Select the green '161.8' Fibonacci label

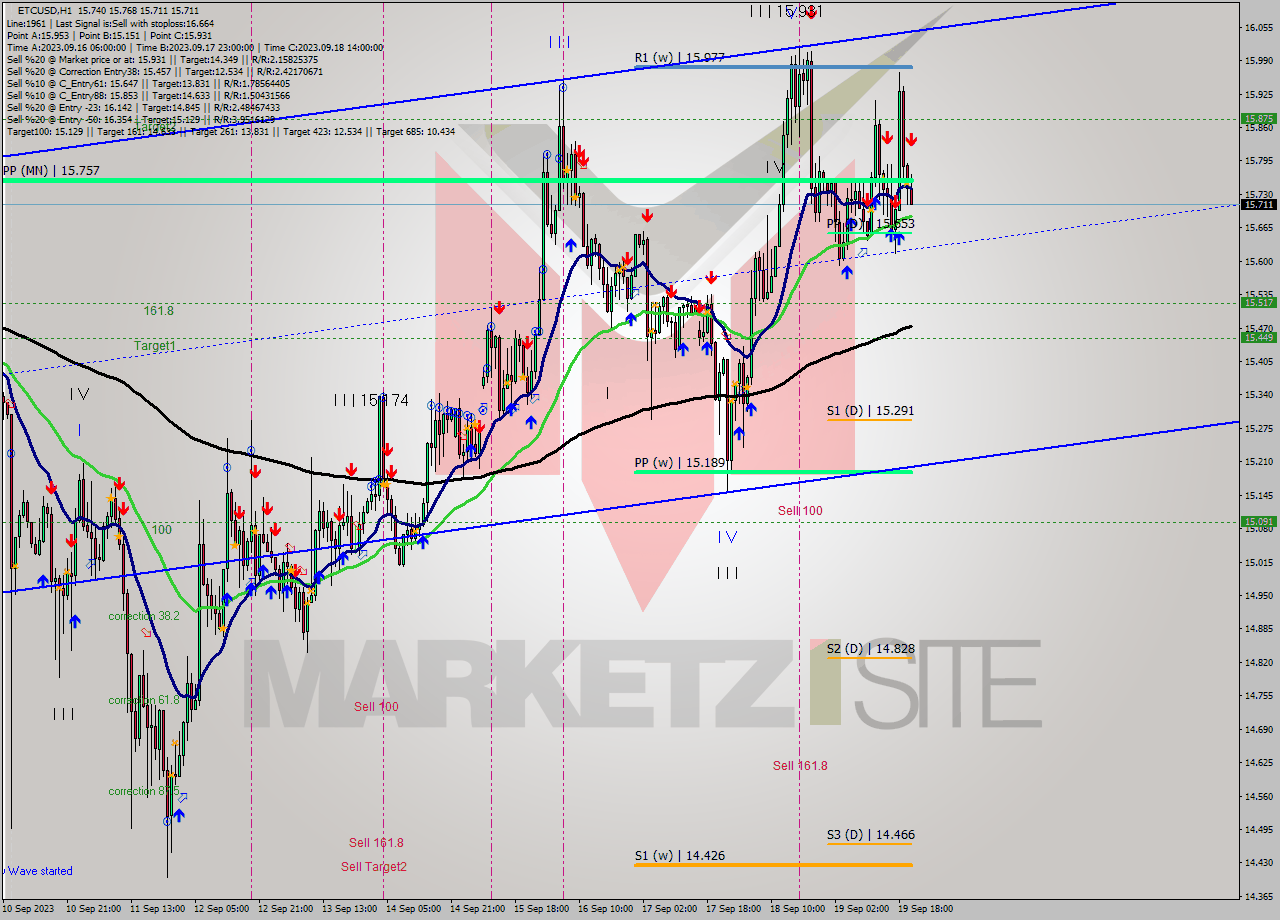pyautogui.click(x=158, y=311)
